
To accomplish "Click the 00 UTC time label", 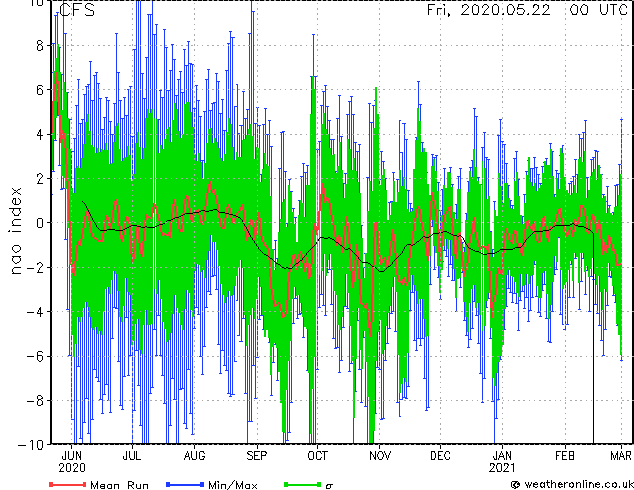I will tap(598, 10).
